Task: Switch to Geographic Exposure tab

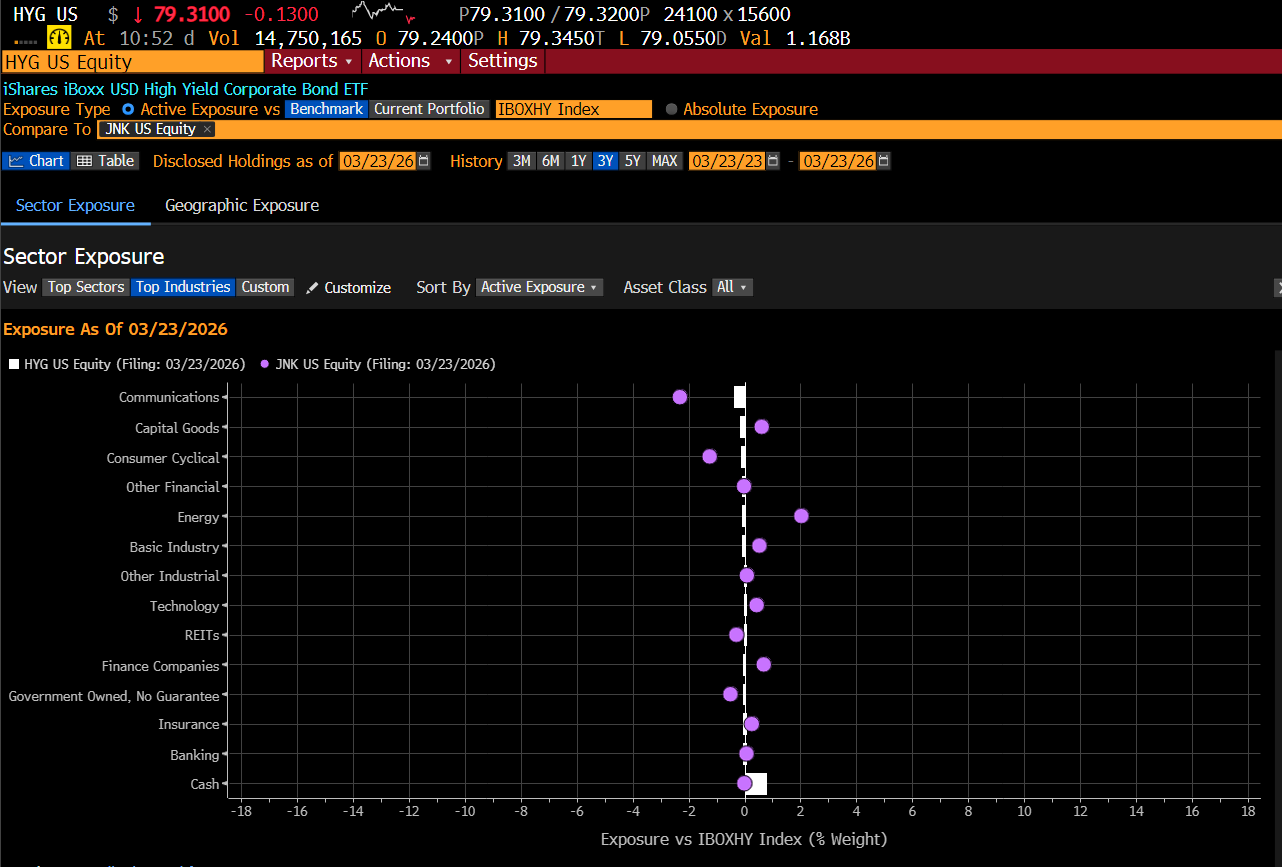Action: 242,205
